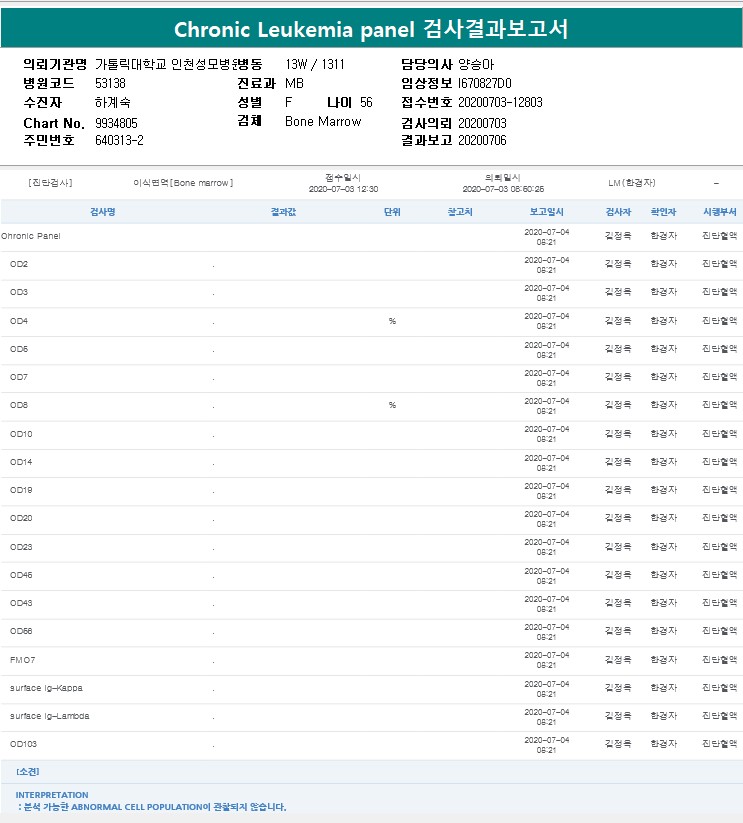Click the FMC7 test name
The width and height of the screenshot is (743, 823).
[23, 660]
